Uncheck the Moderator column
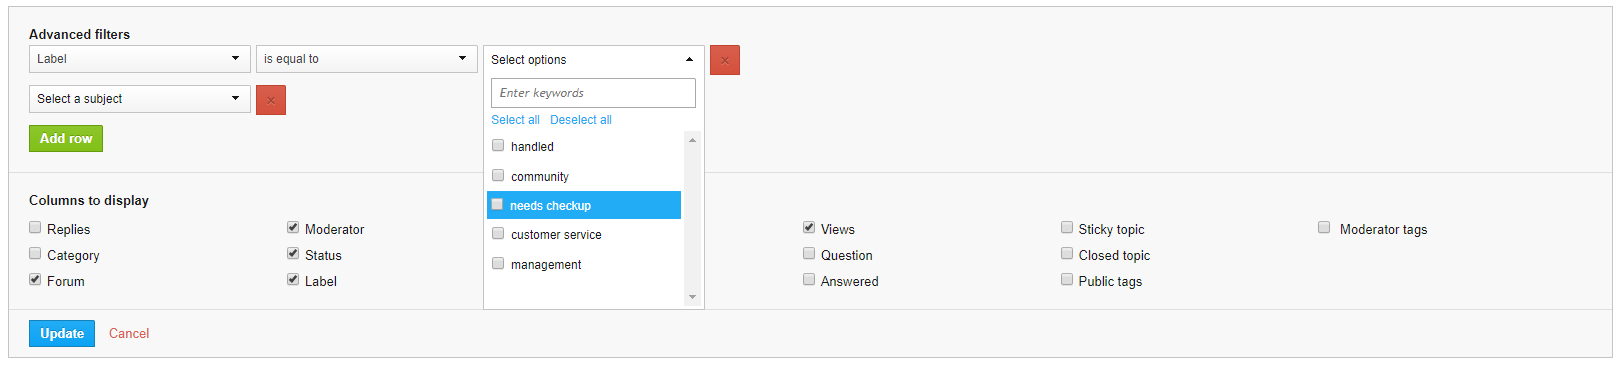 (x=293, y=228)
